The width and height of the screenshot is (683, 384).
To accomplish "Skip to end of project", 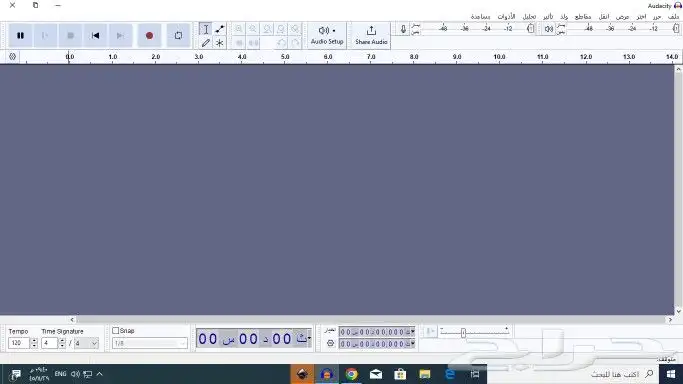I will pyautogui.click(x=120, y=35).
